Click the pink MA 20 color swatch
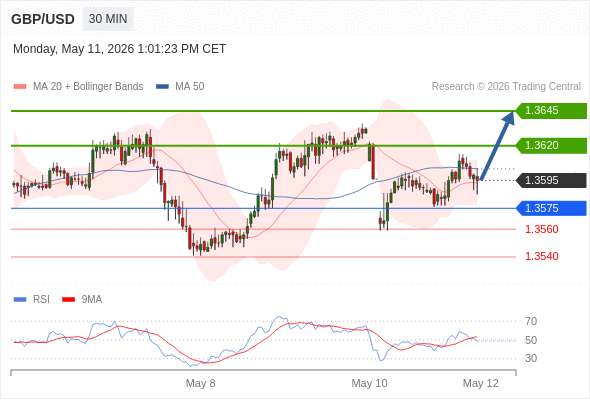The height and width of the screenshot is (400, 590). click(x=20, y=87)
